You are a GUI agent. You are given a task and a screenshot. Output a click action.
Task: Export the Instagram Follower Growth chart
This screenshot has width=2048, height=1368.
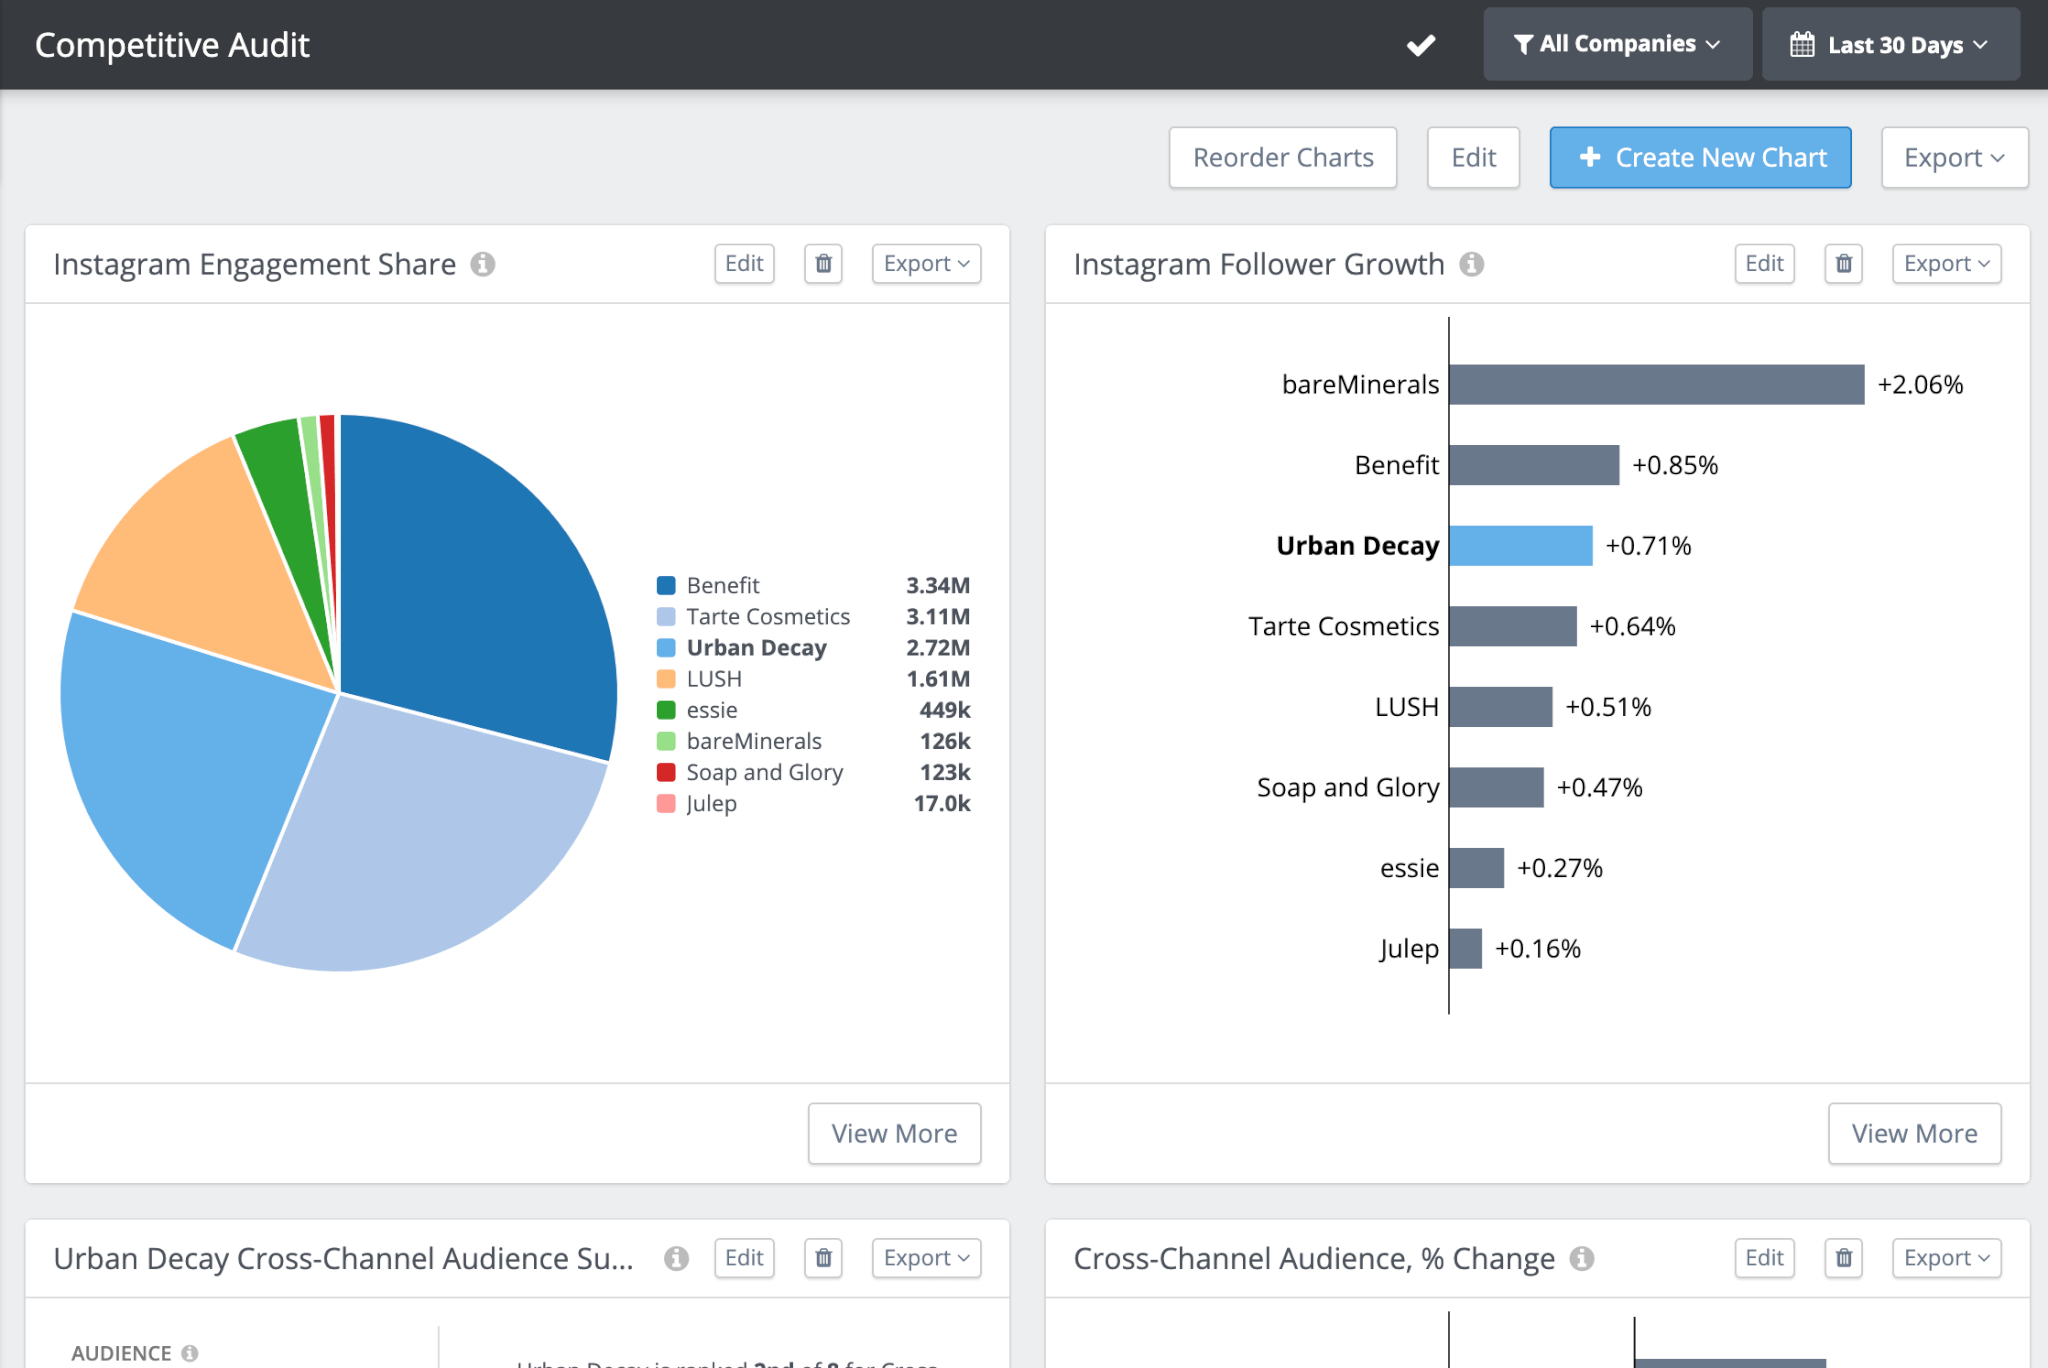[1946, 264]
